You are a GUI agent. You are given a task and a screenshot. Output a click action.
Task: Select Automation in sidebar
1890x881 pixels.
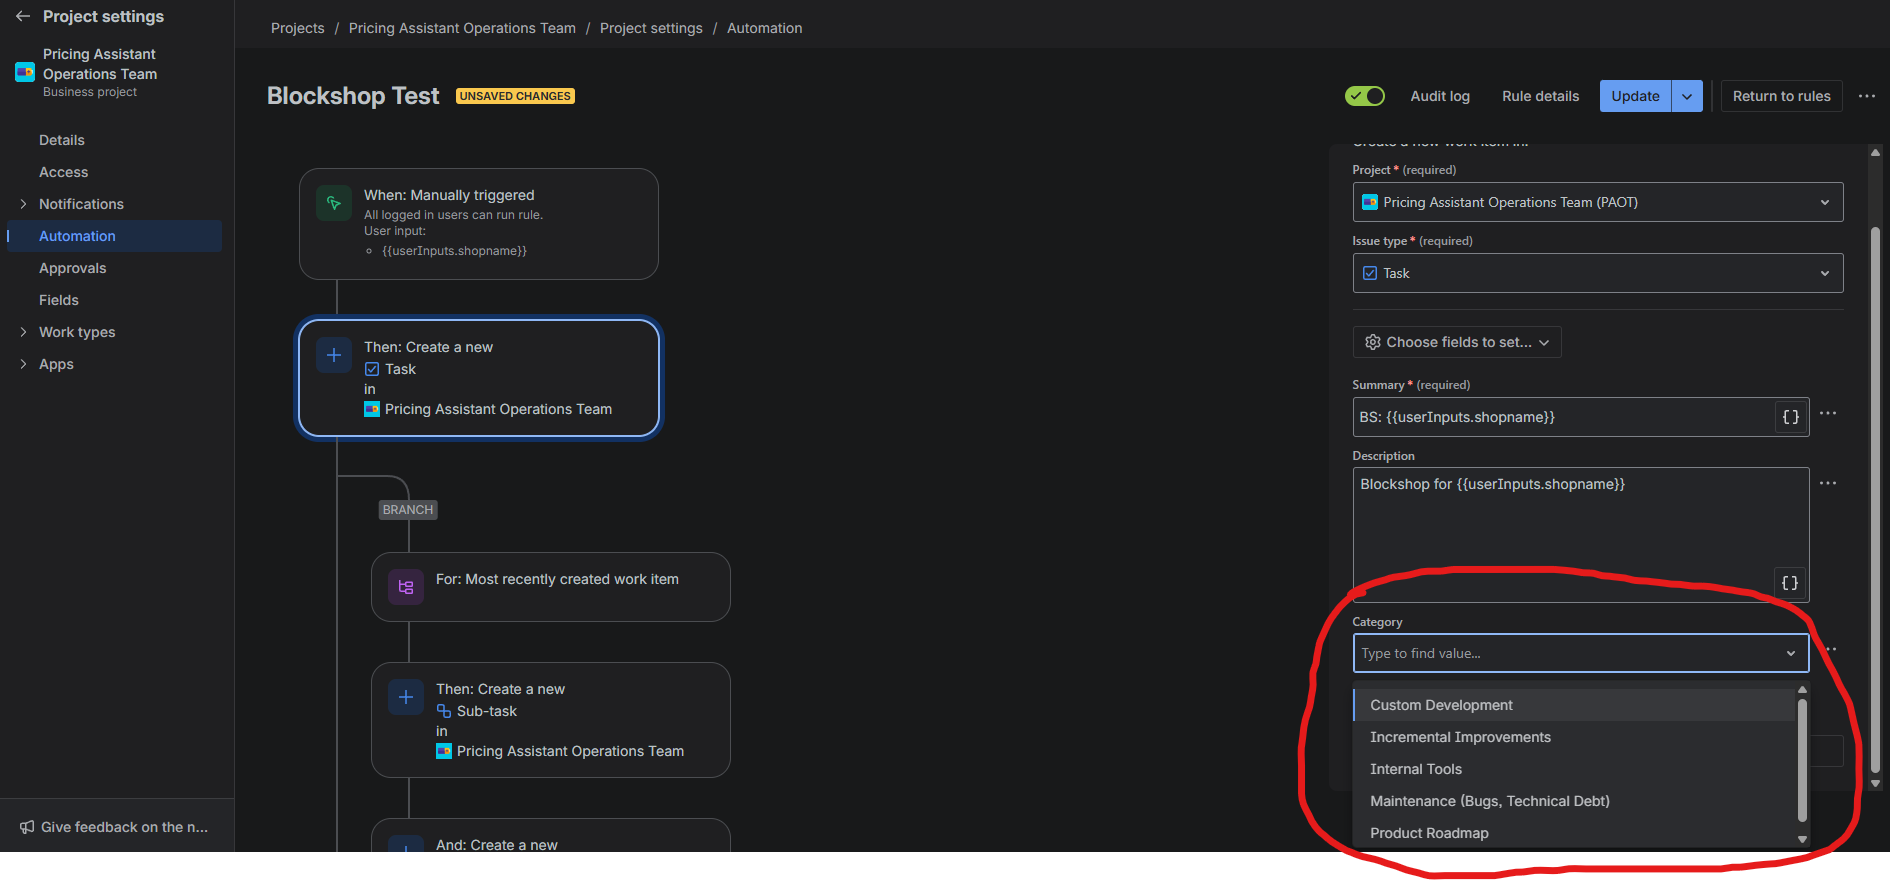115,236
